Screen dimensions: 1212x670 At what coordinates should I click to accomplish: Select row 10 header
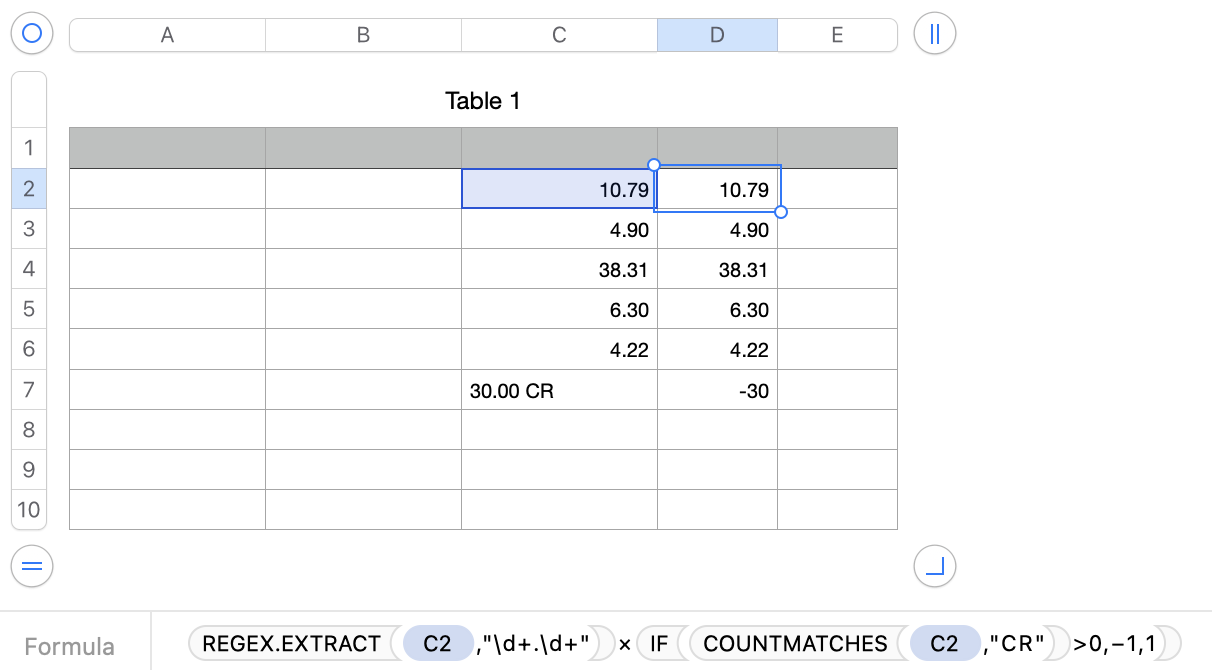29,510
